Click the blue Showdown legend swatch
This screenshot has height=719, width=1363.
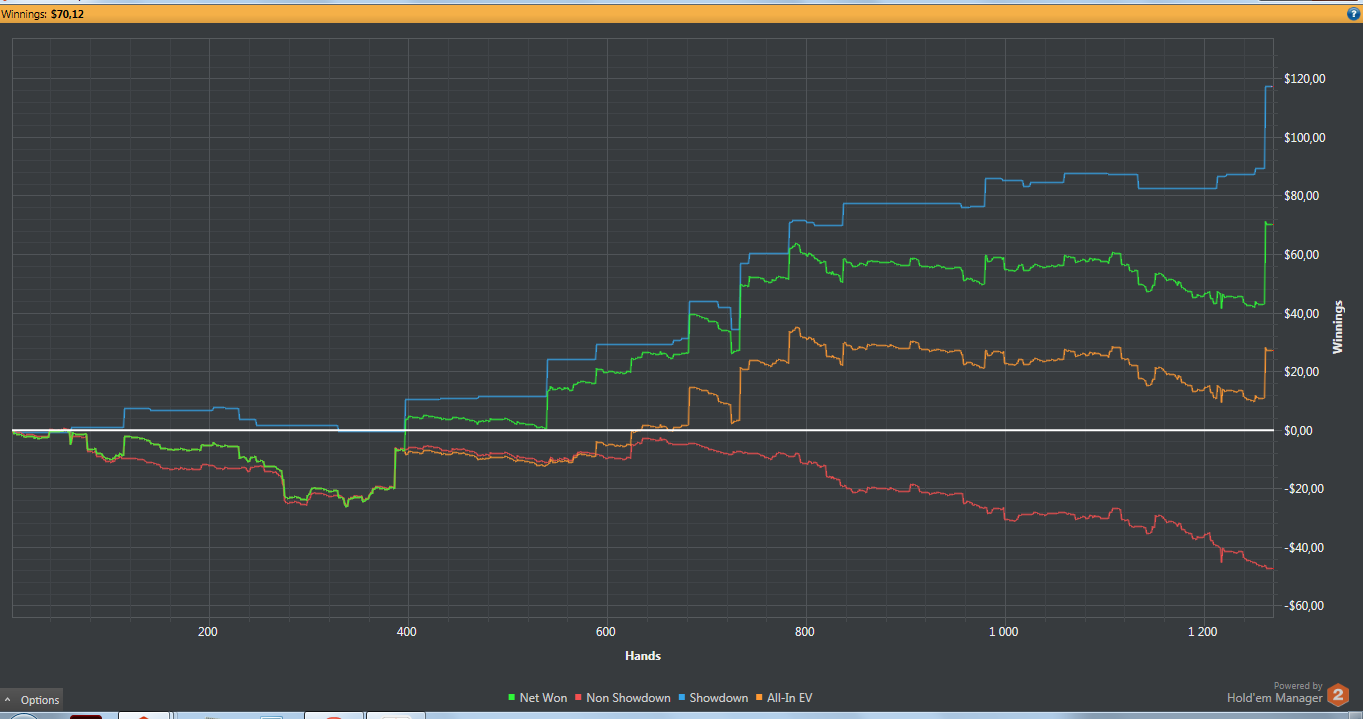[x=684, y=698]
